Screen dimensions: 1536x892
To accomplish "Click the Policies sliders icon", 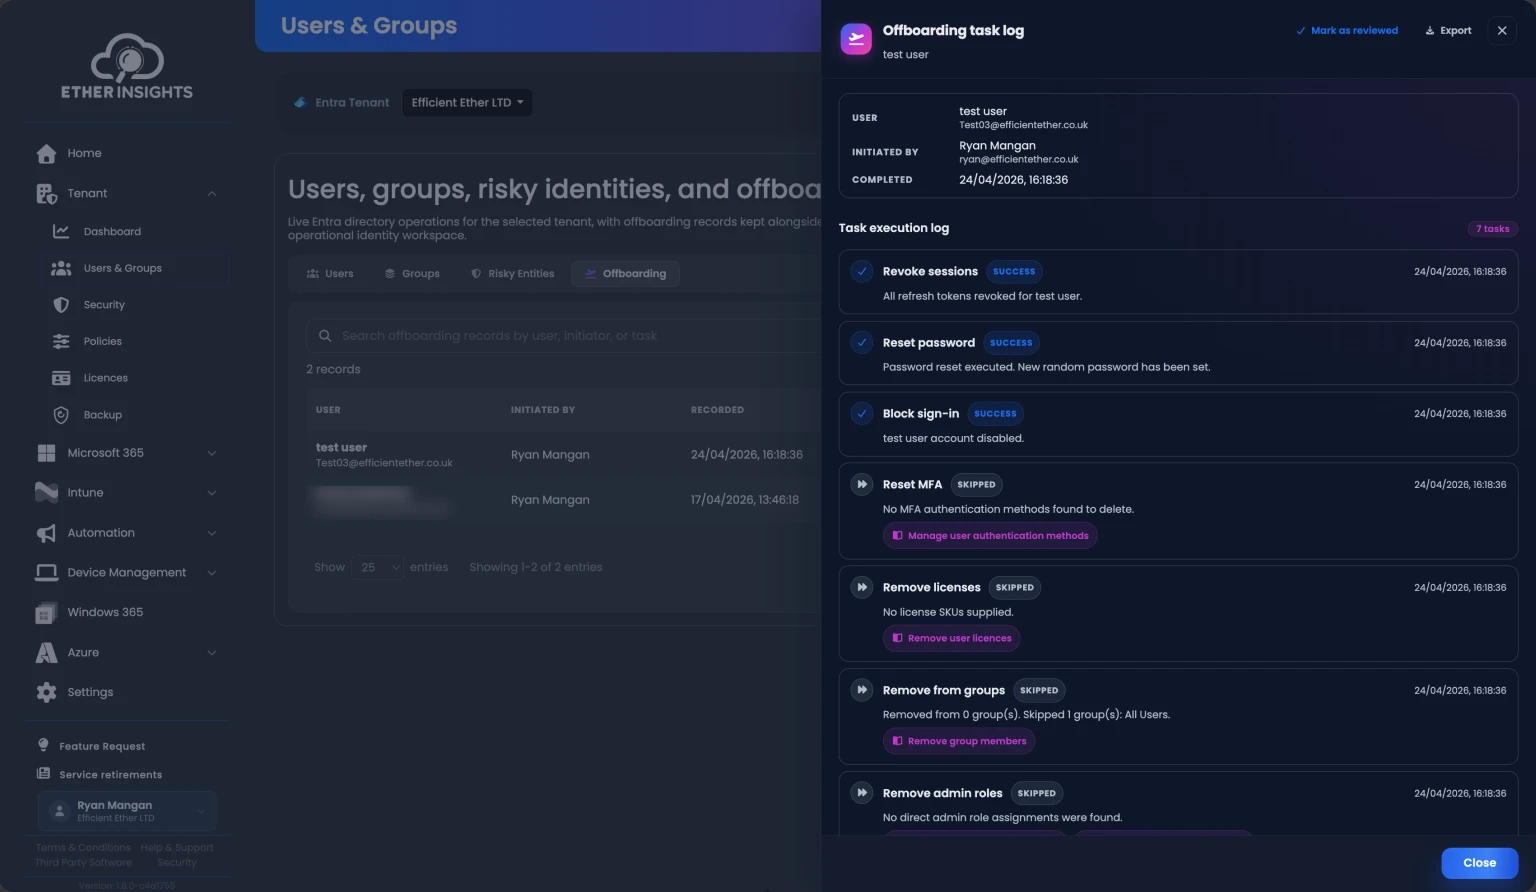I will (x=61, y=341).
